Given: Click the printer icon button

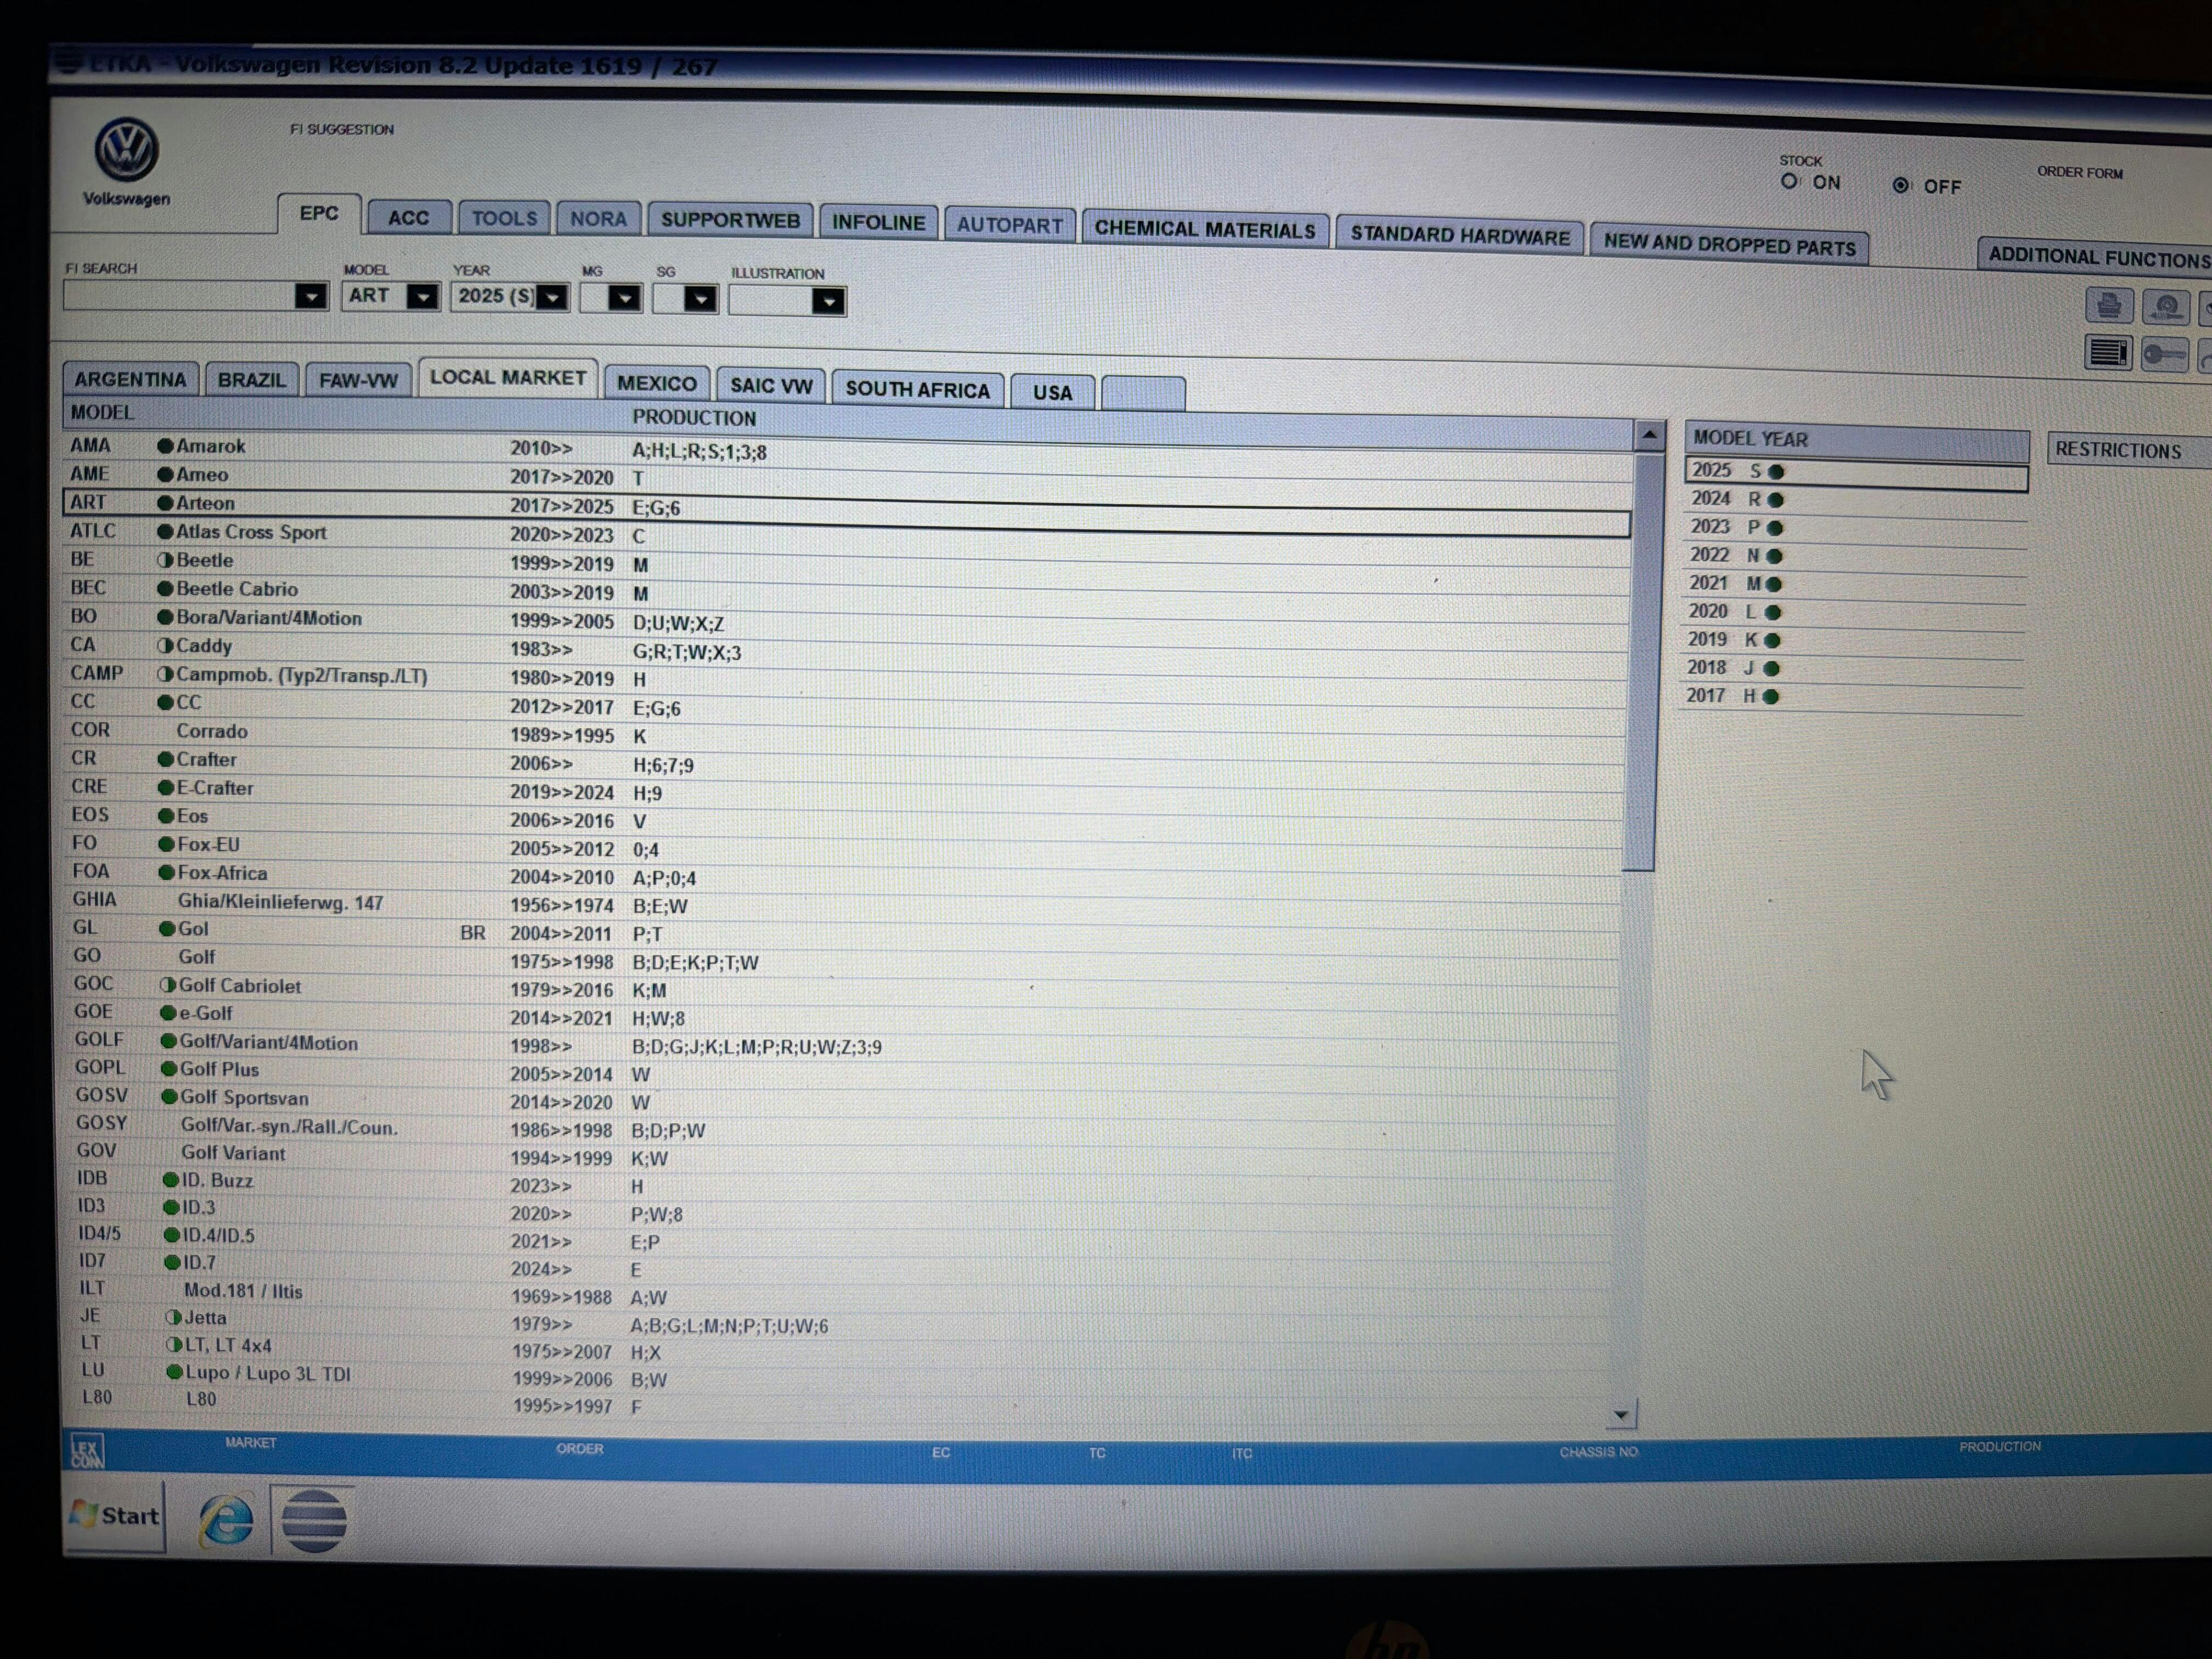Looking at the screenshot, I should (x=2108, y=306).
